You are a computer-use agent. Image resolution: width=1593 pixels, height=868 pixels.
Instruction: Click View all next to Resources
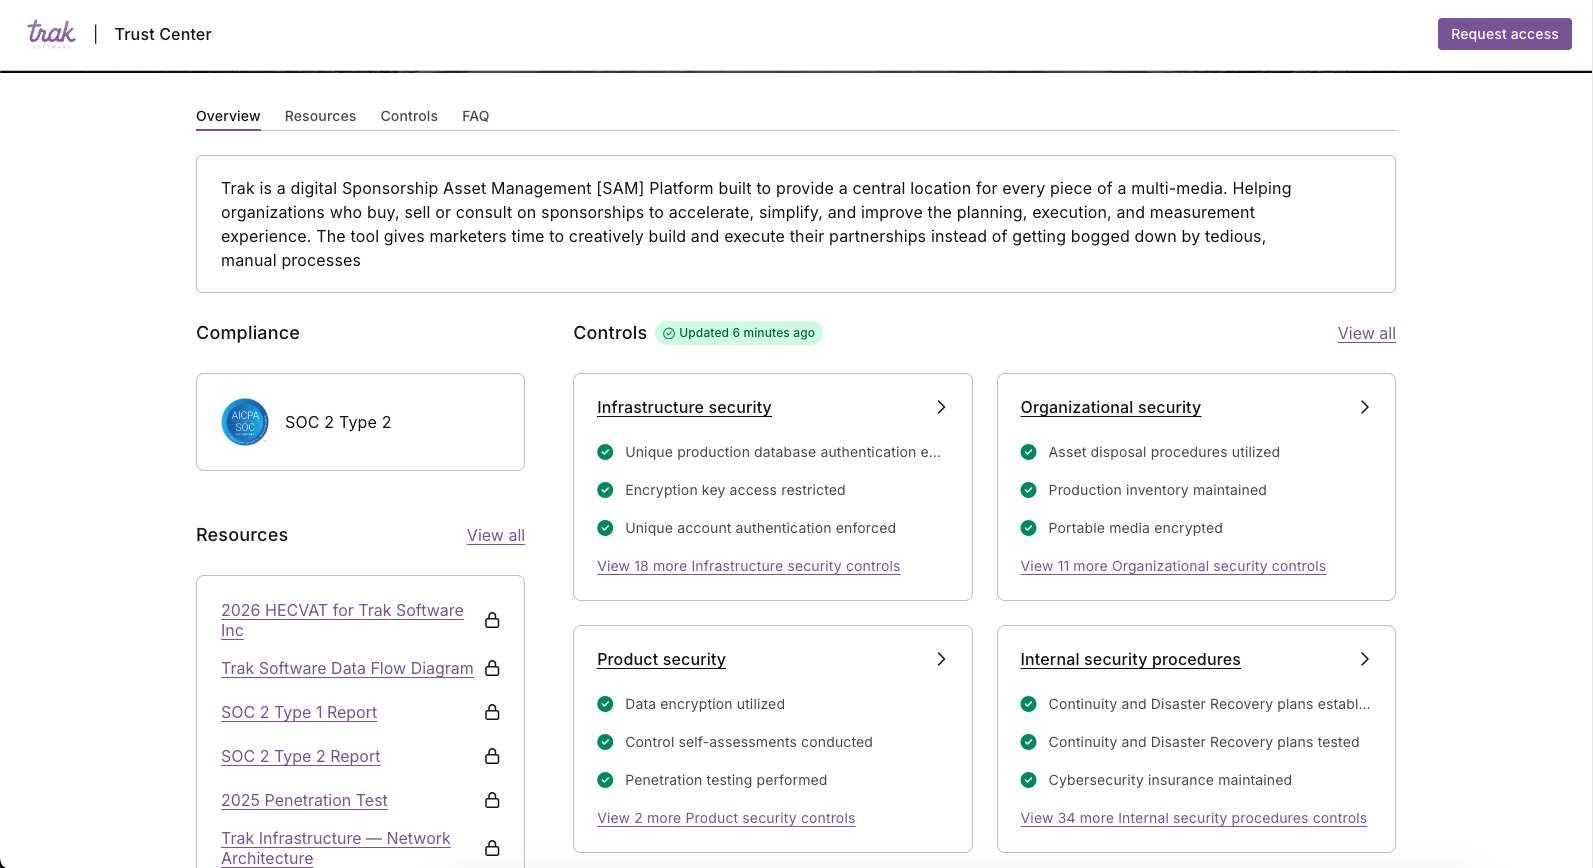coord(496,535)
